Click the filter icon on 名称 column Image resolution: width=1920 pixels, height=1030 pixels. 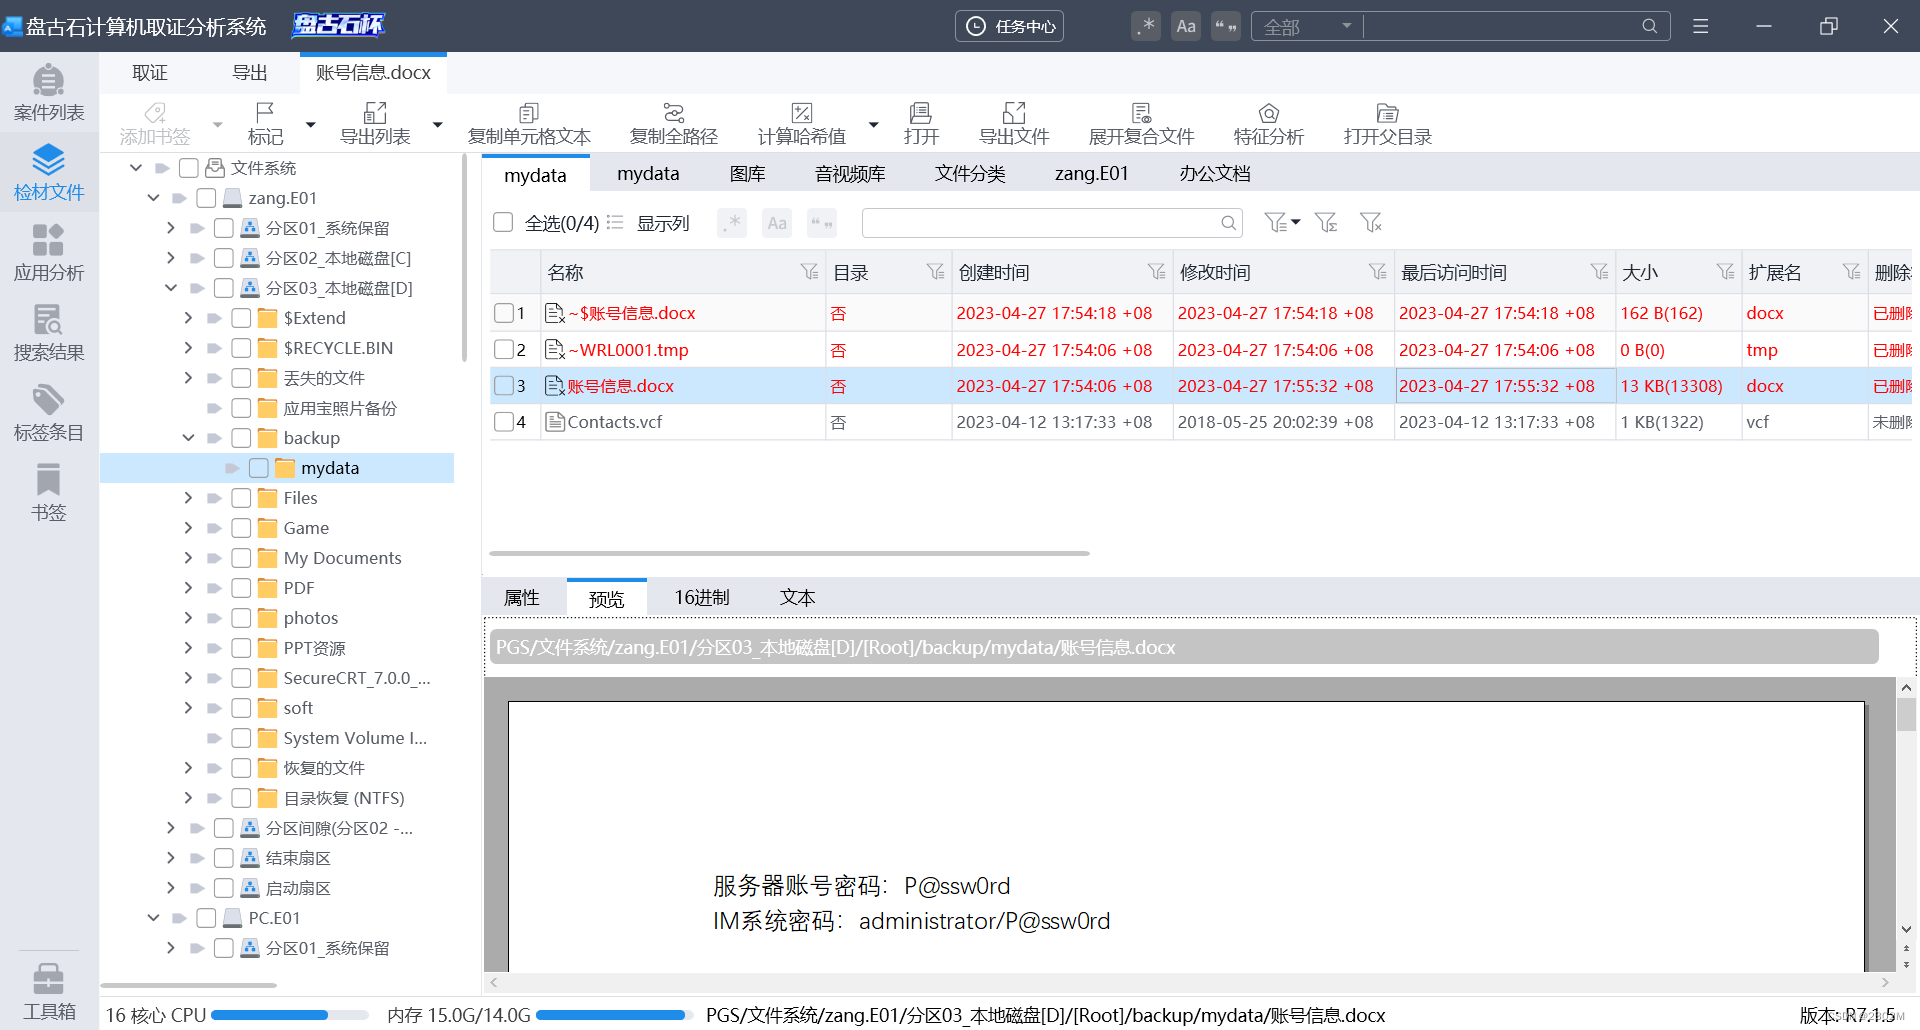809,272
